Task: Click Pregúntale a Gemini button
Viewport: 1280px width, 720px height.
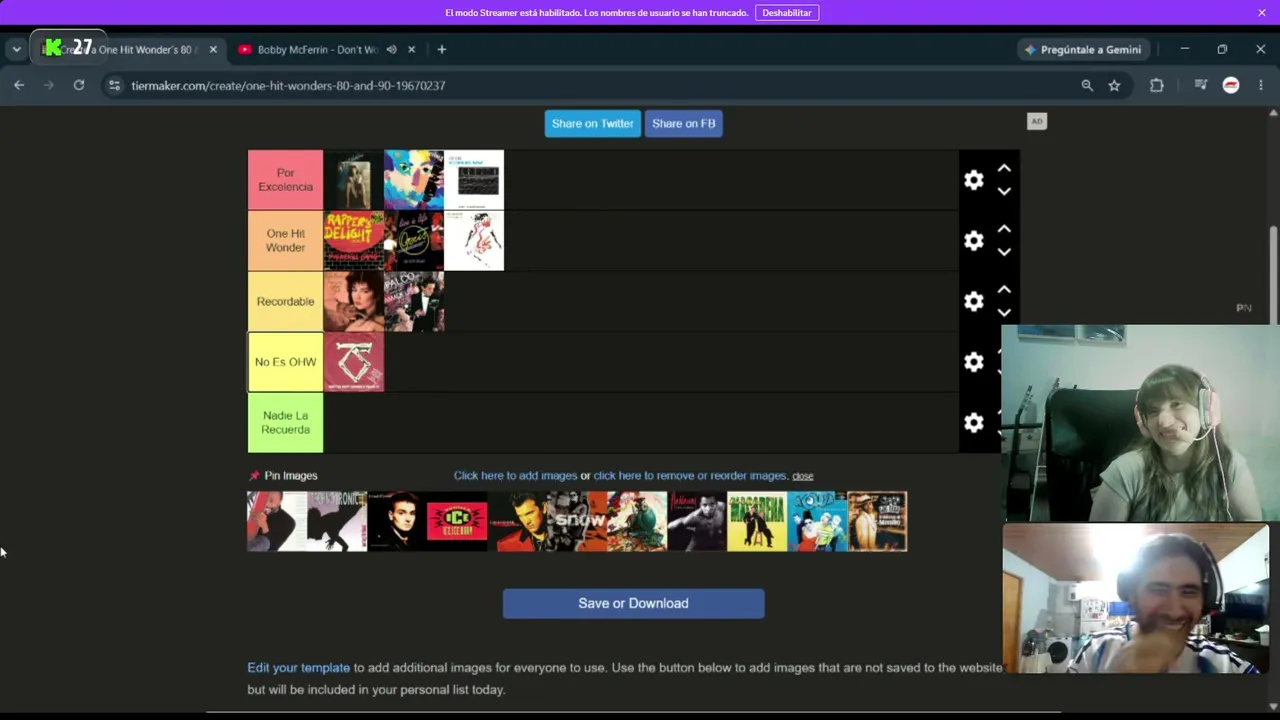Action: click(x=1082, y=49)
